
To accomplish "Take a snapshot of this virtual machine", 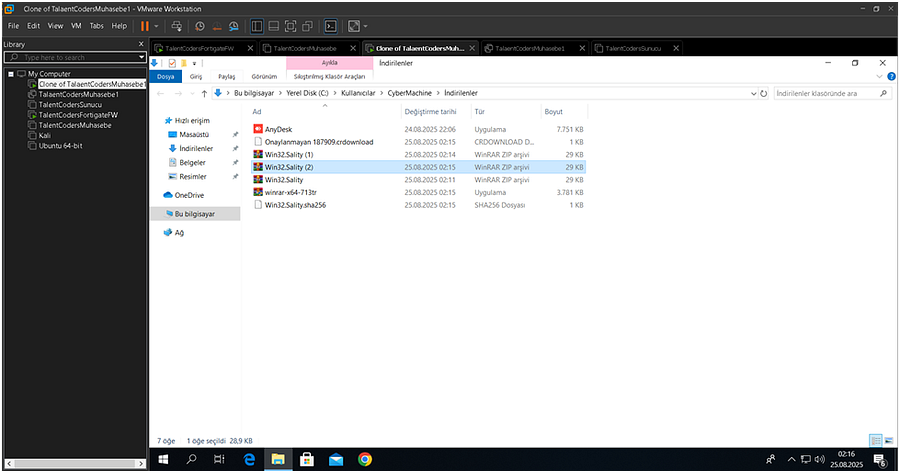I will pyautogui.click(x=200, y=26).
